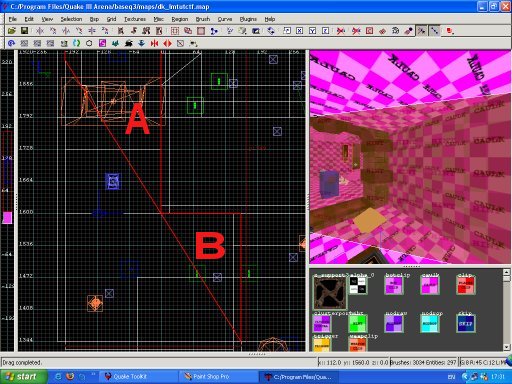Click texture browser scrollbar up arrow
Image resolution: width=512 pixels, height=384 pixels.
tap(506, 272)
